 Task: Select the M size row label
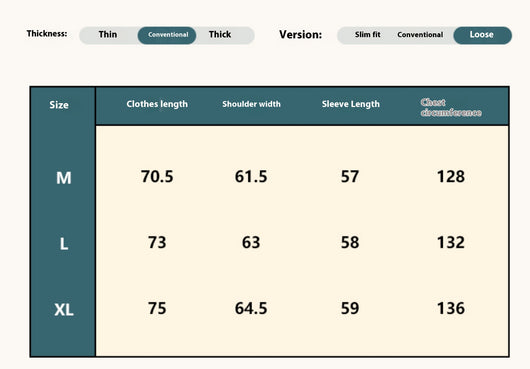tap(64, 178)
